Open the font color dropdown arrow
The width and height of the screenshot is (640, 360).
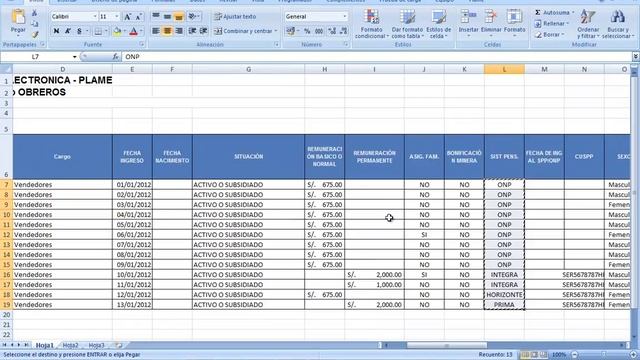(x=141, y=31)
